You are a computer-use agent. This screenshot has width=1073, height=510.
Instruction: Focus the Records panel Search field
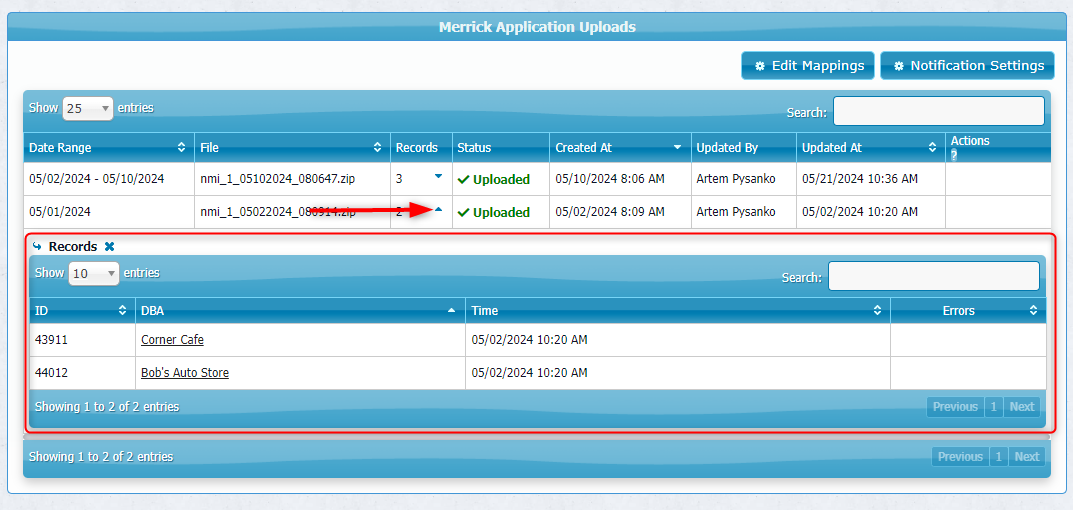tap(933, 276)
